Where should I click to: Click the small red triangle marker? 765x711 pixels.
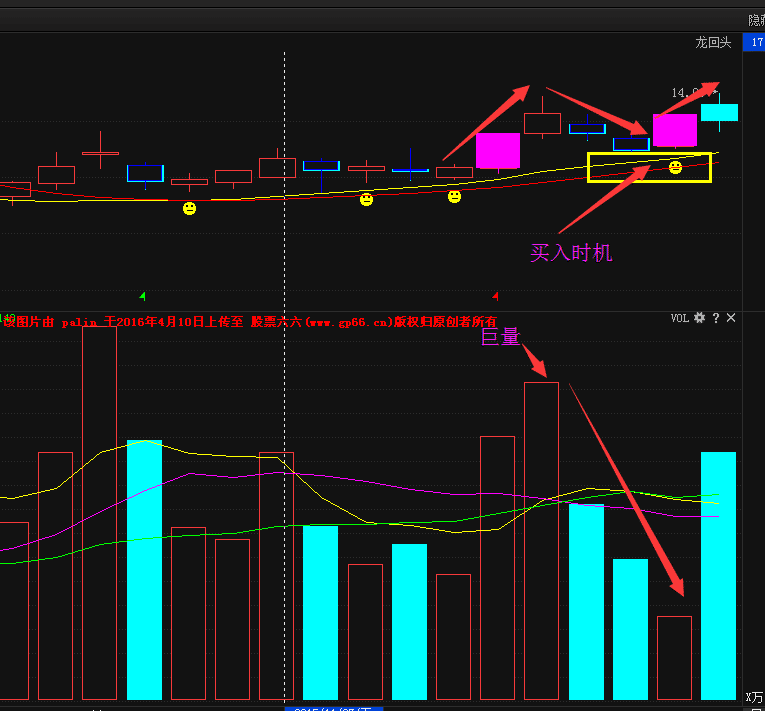point(496,296)
